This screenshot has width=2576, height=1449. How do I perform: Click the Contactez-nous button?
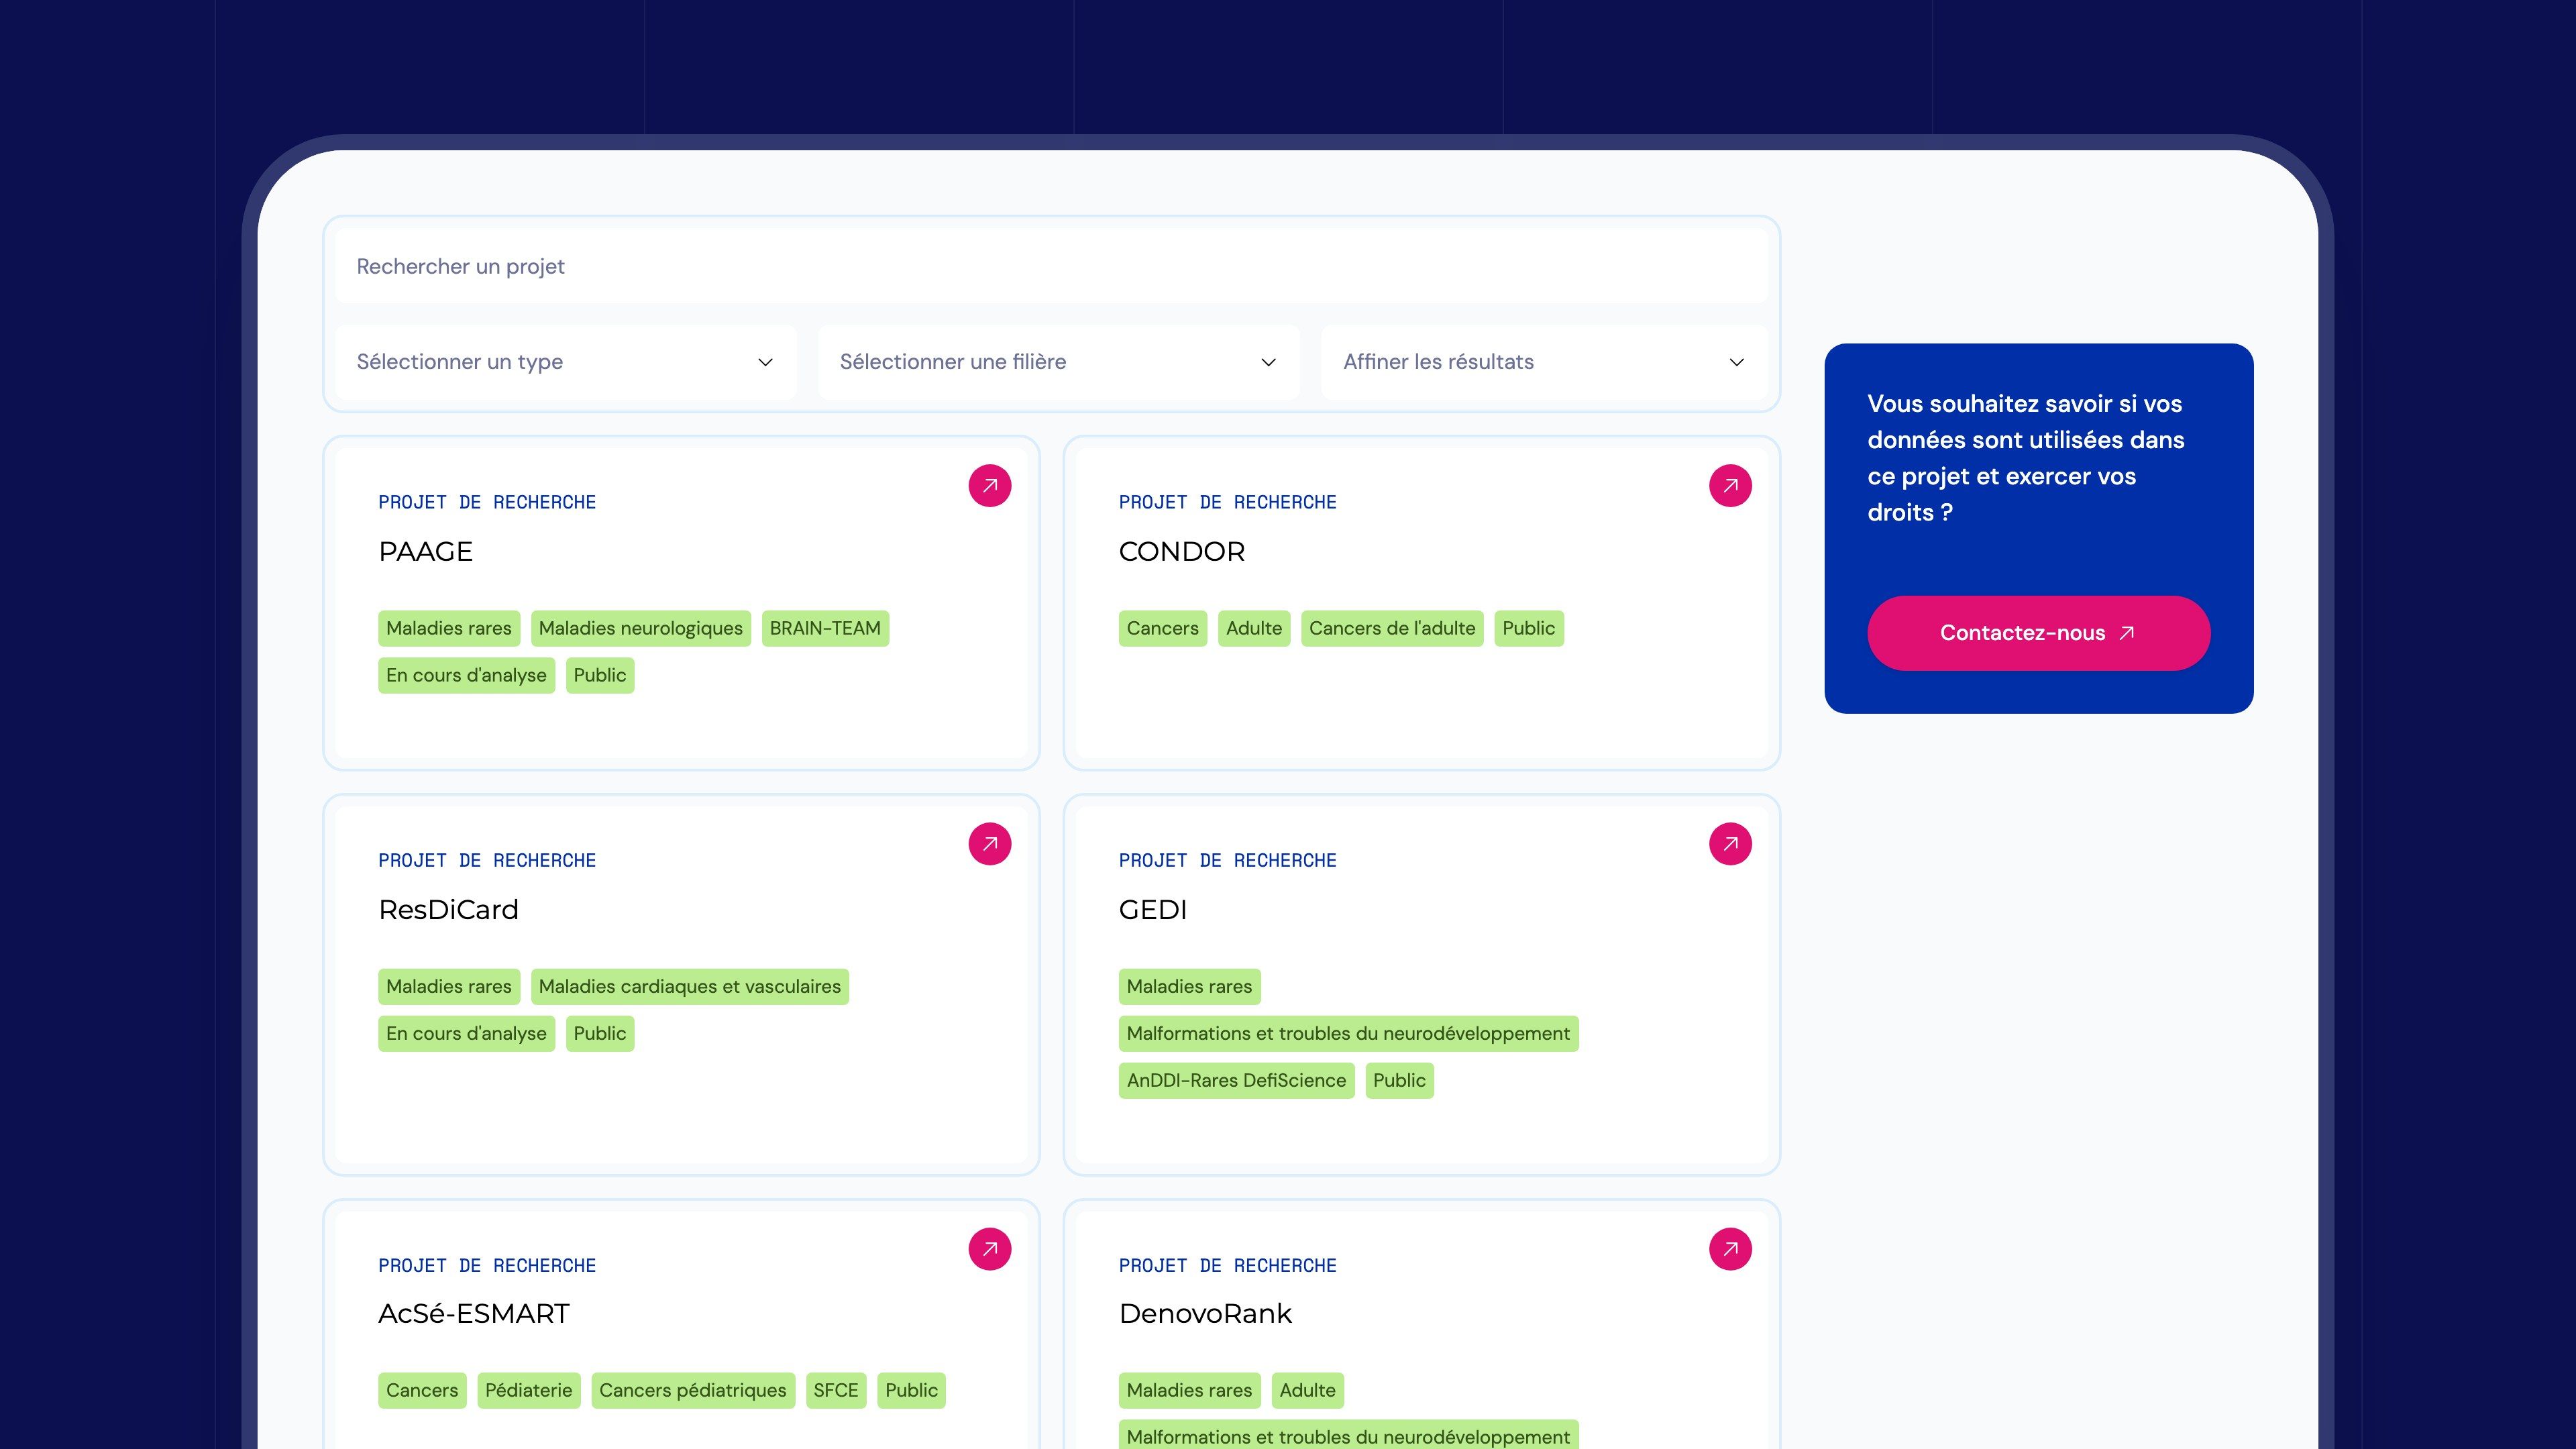point(2038,633)
